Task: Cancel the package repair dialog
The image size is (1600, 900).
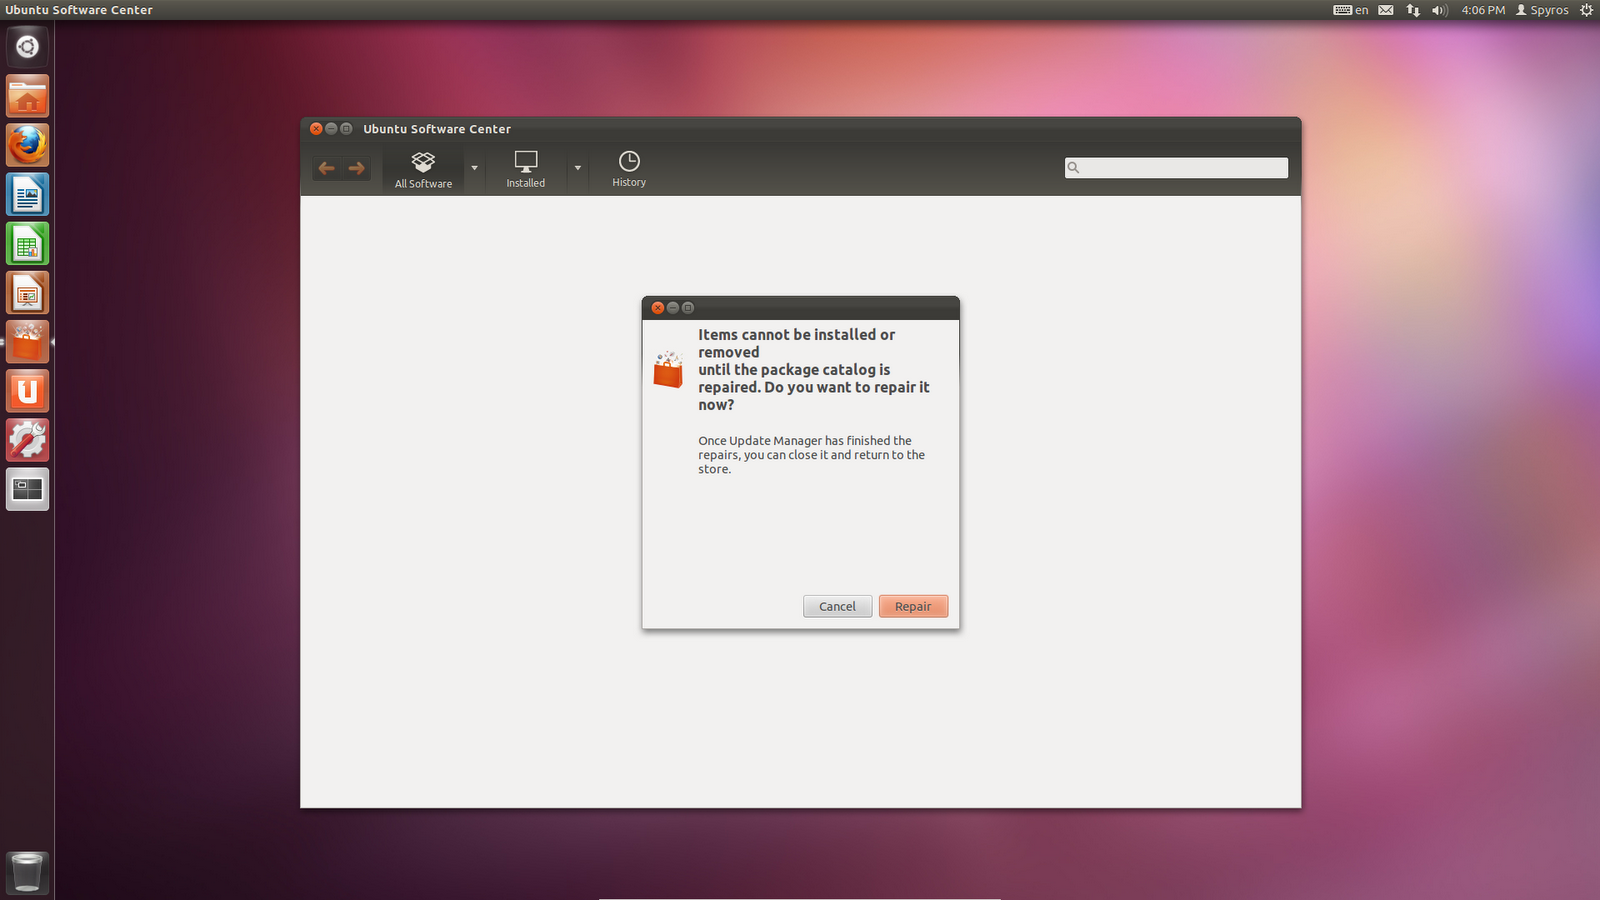Action: tap(837, 606)
